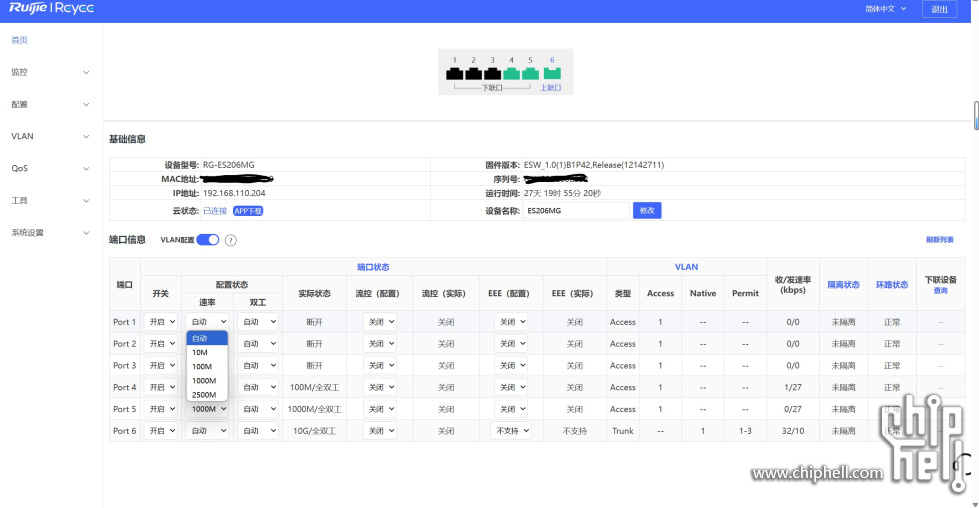Click the 环路状态 column header link

[x=892, y=285]
